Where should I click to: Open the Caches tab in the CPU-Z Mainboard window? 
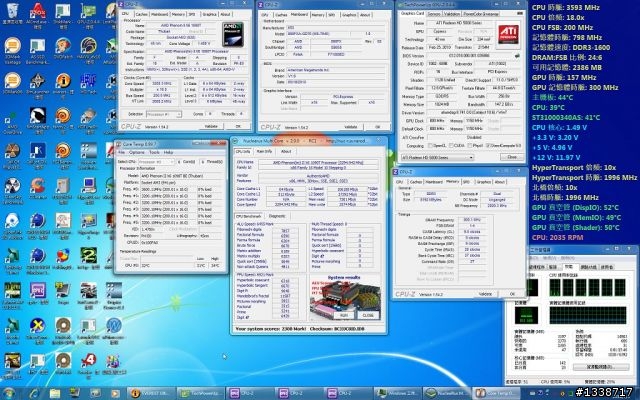(281, 15)
